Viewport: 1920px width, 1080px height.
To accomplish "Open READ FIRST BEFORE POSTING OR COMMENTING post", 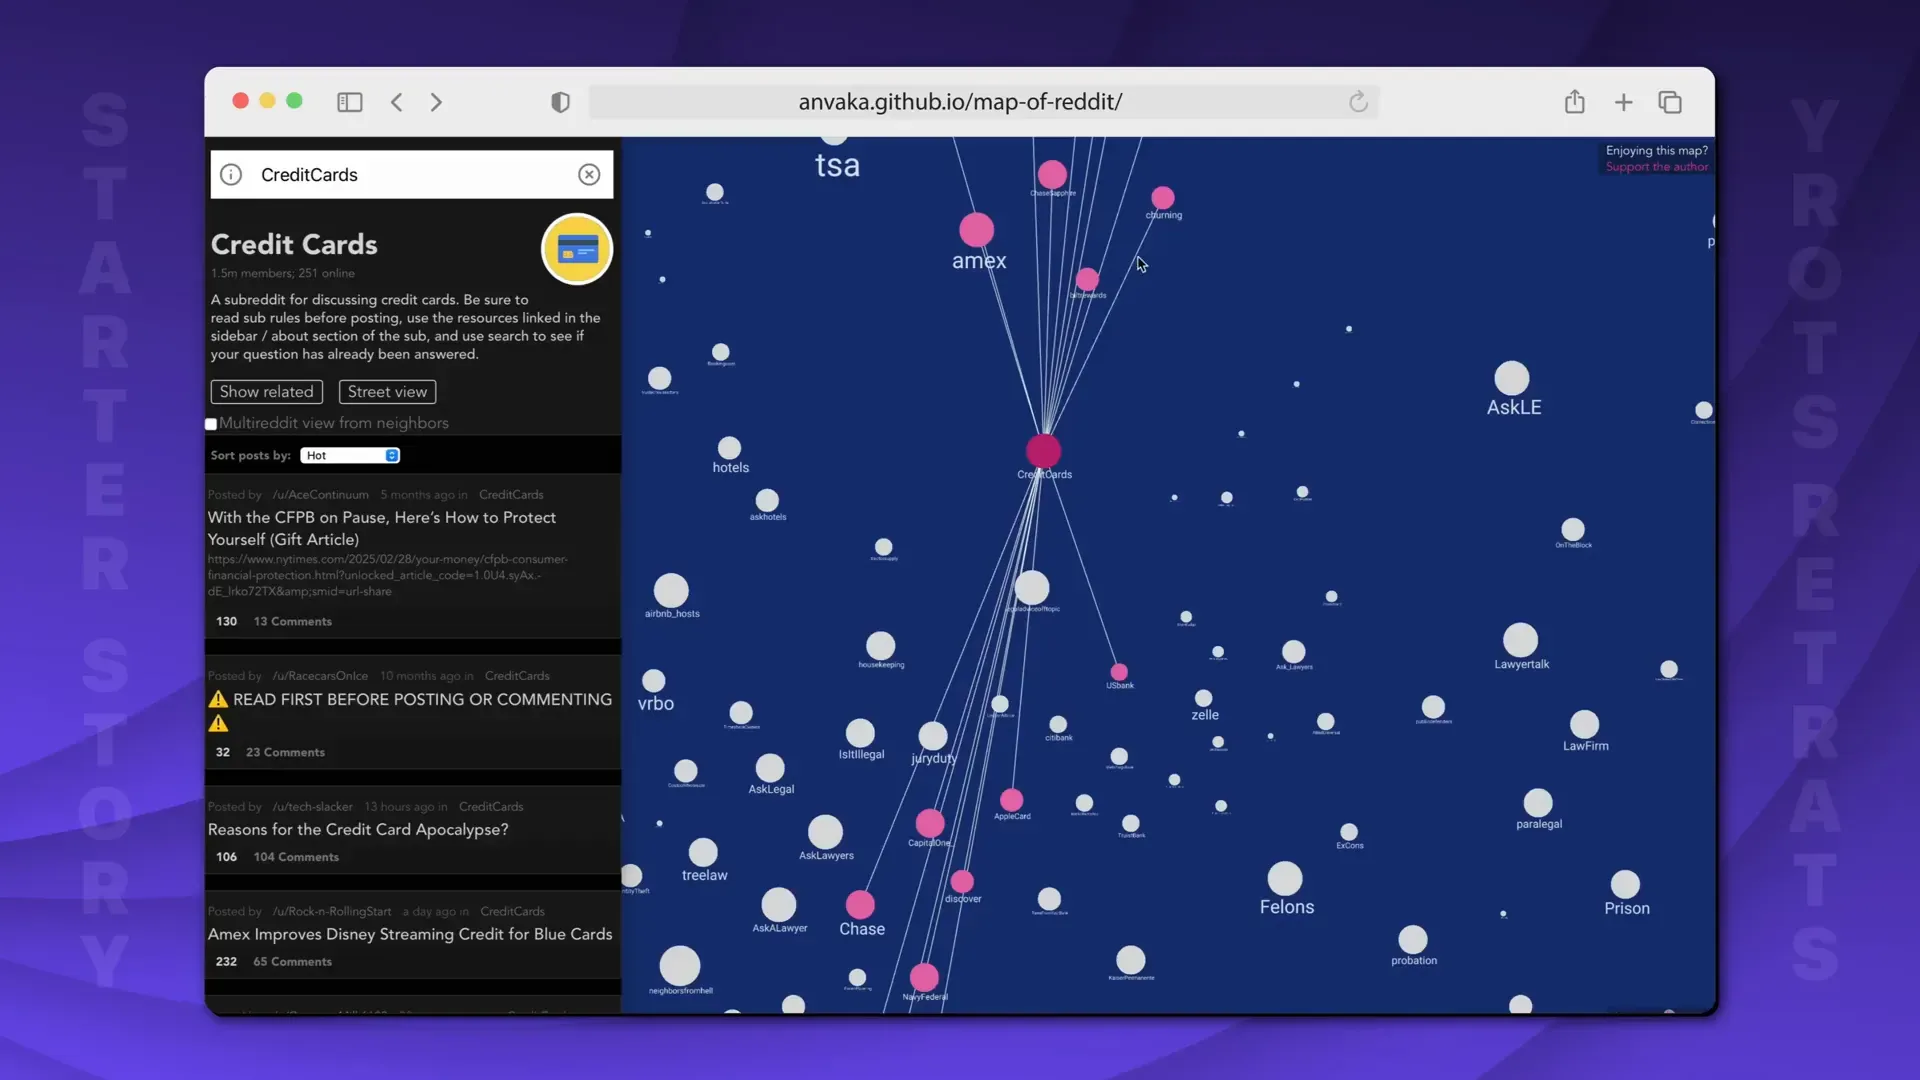I will (x=410, y=710).
